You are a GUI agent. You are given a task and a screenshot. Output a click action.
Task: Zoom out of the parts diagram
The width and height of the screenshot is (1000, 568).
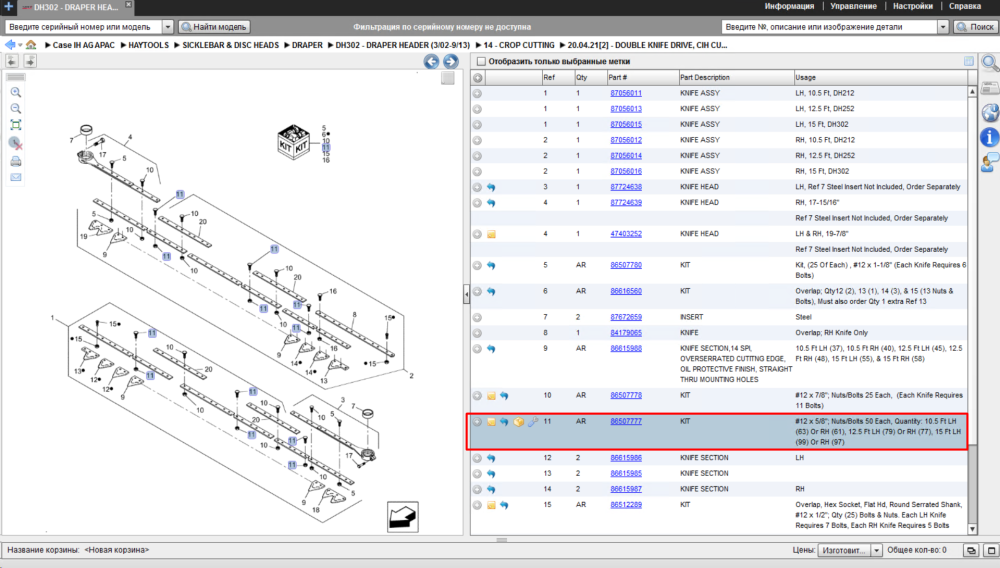16,109
